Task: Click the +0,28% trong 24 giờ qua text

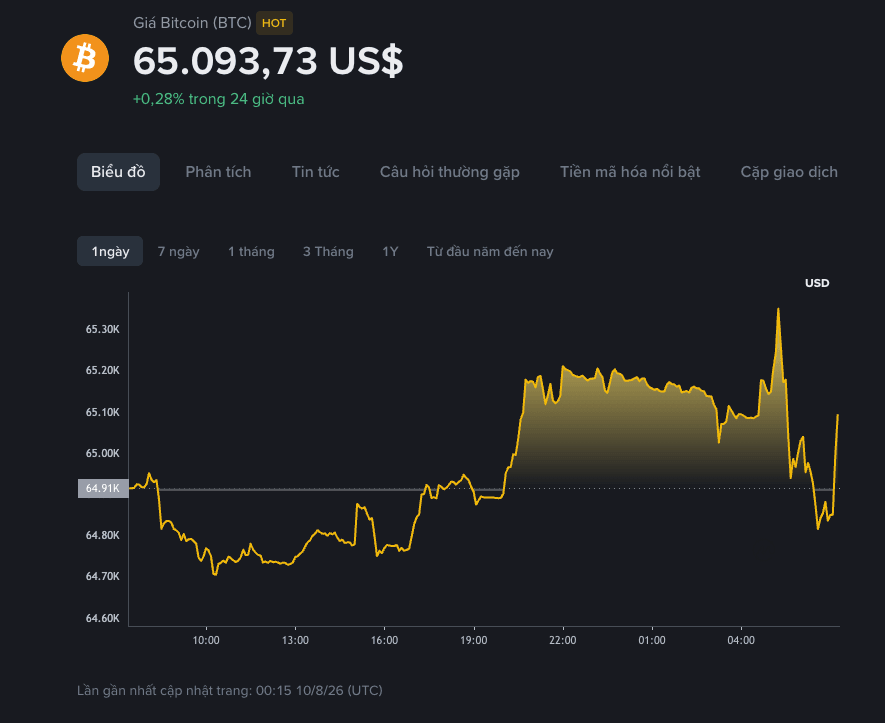Action: [x=218, y=99]
